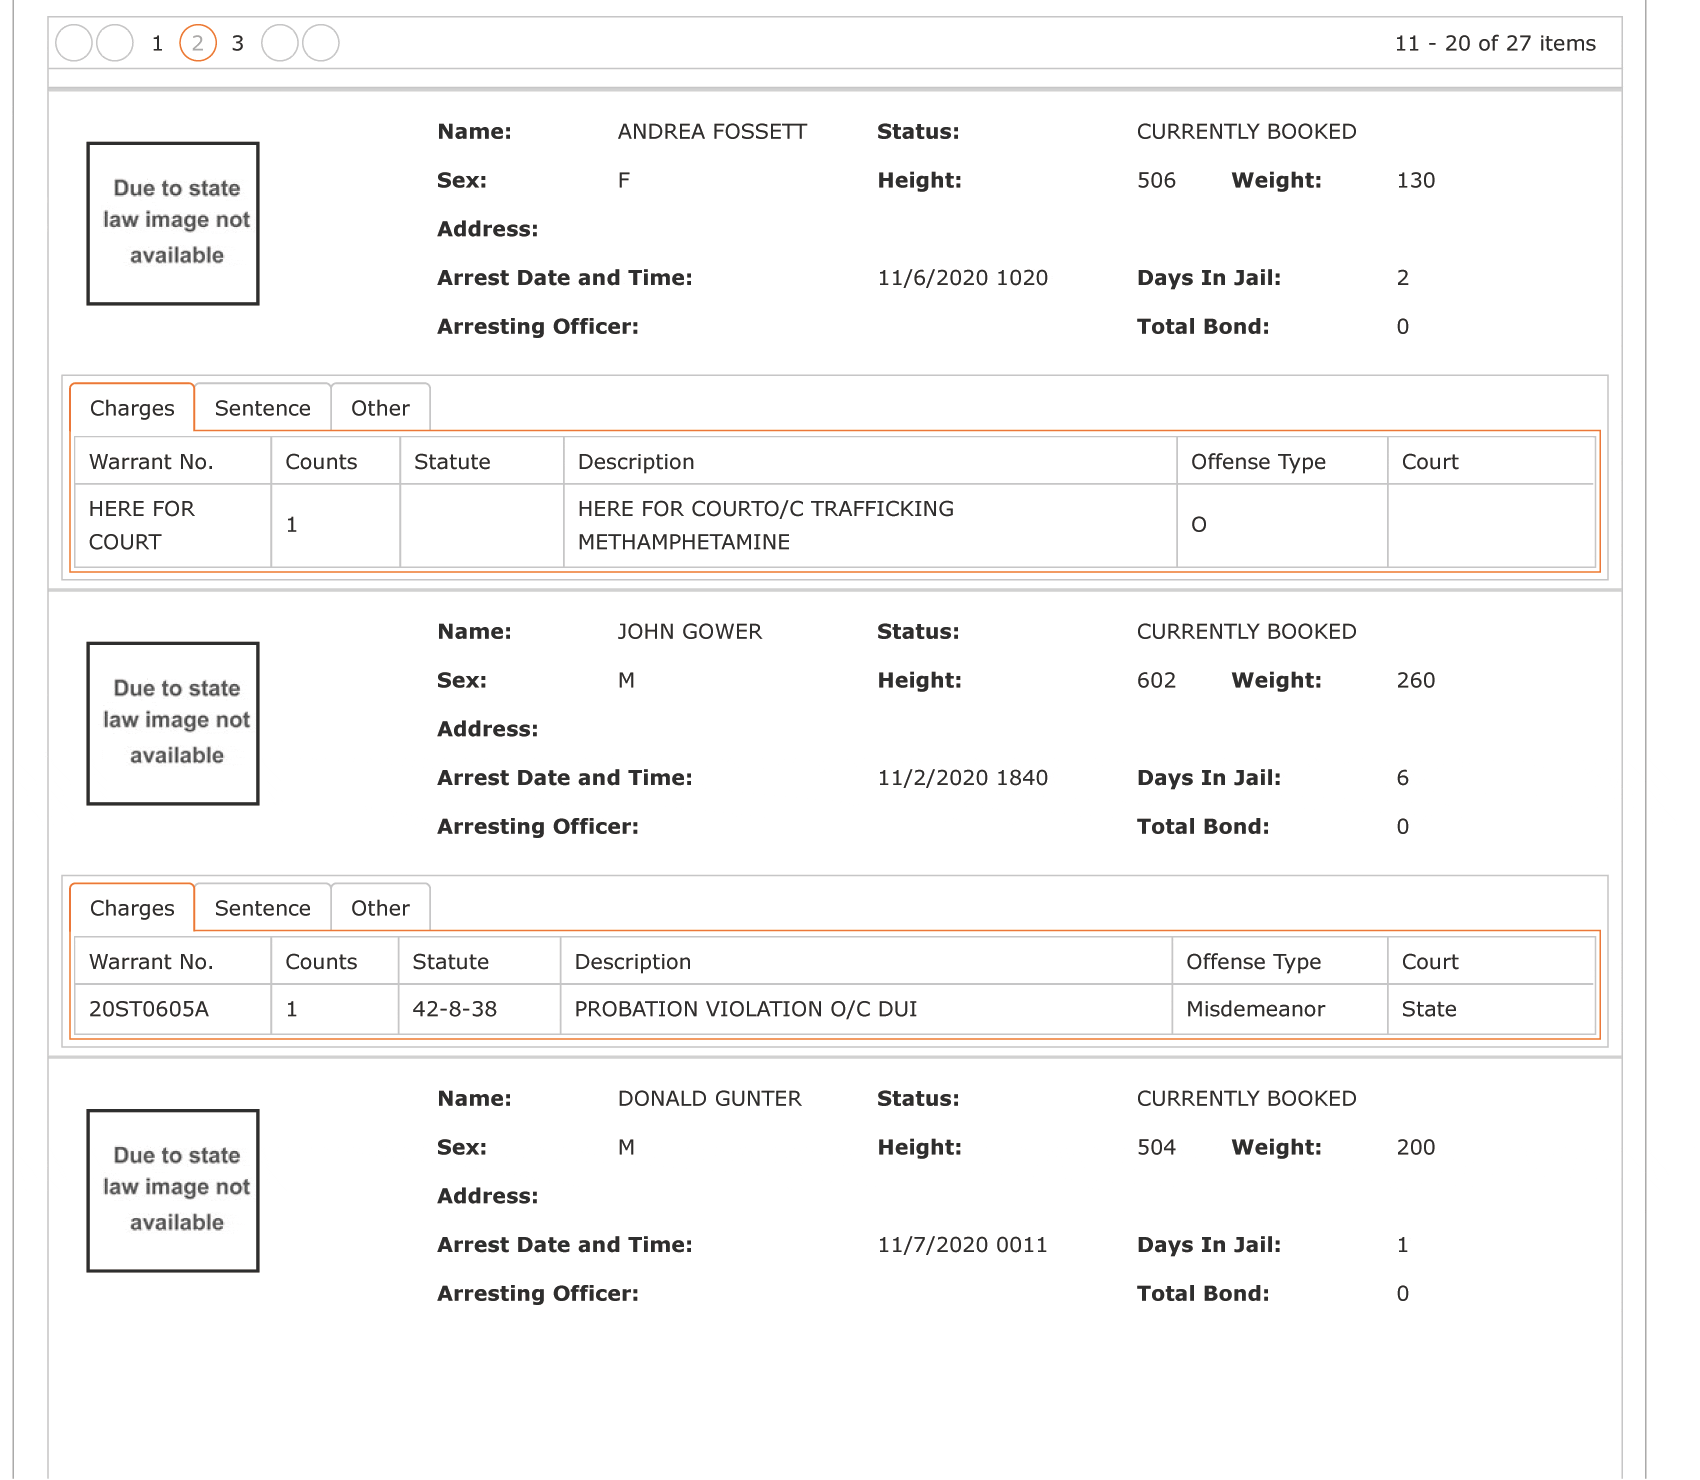This screenshot has width=1700, height=1480.
Task: Open page 1 of results
Action: coord(157,43)
